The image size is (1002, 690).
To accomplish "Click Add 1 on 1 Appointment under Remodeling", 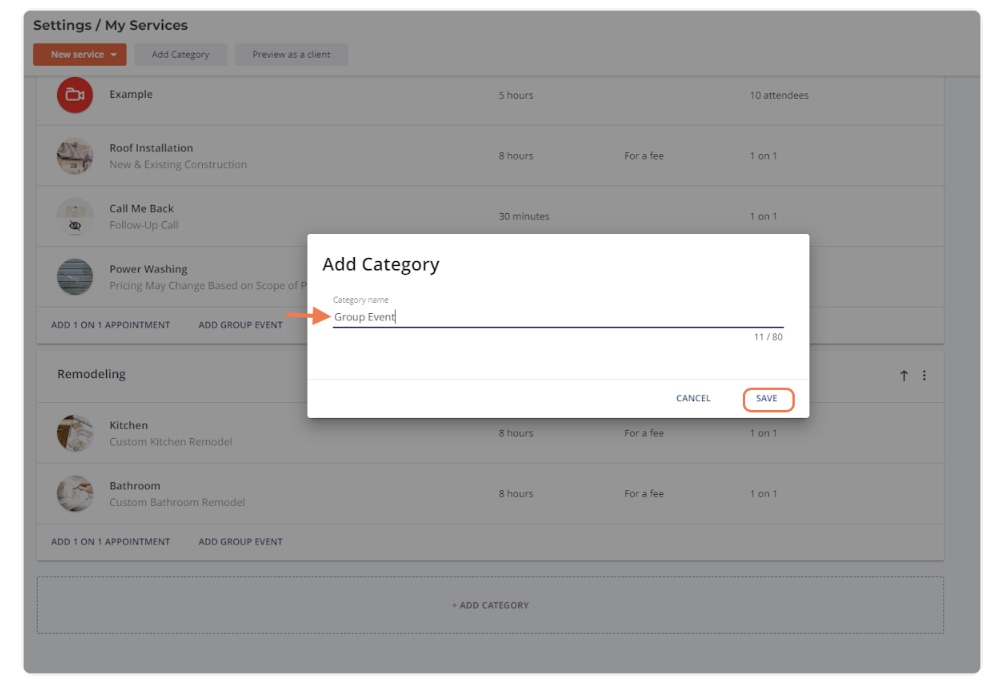I will click(110, 542).
